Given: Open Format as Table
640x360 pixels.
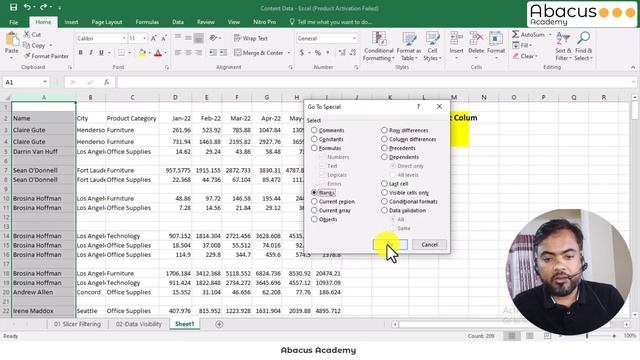Looking at the screenshot, I should [409, 47].
